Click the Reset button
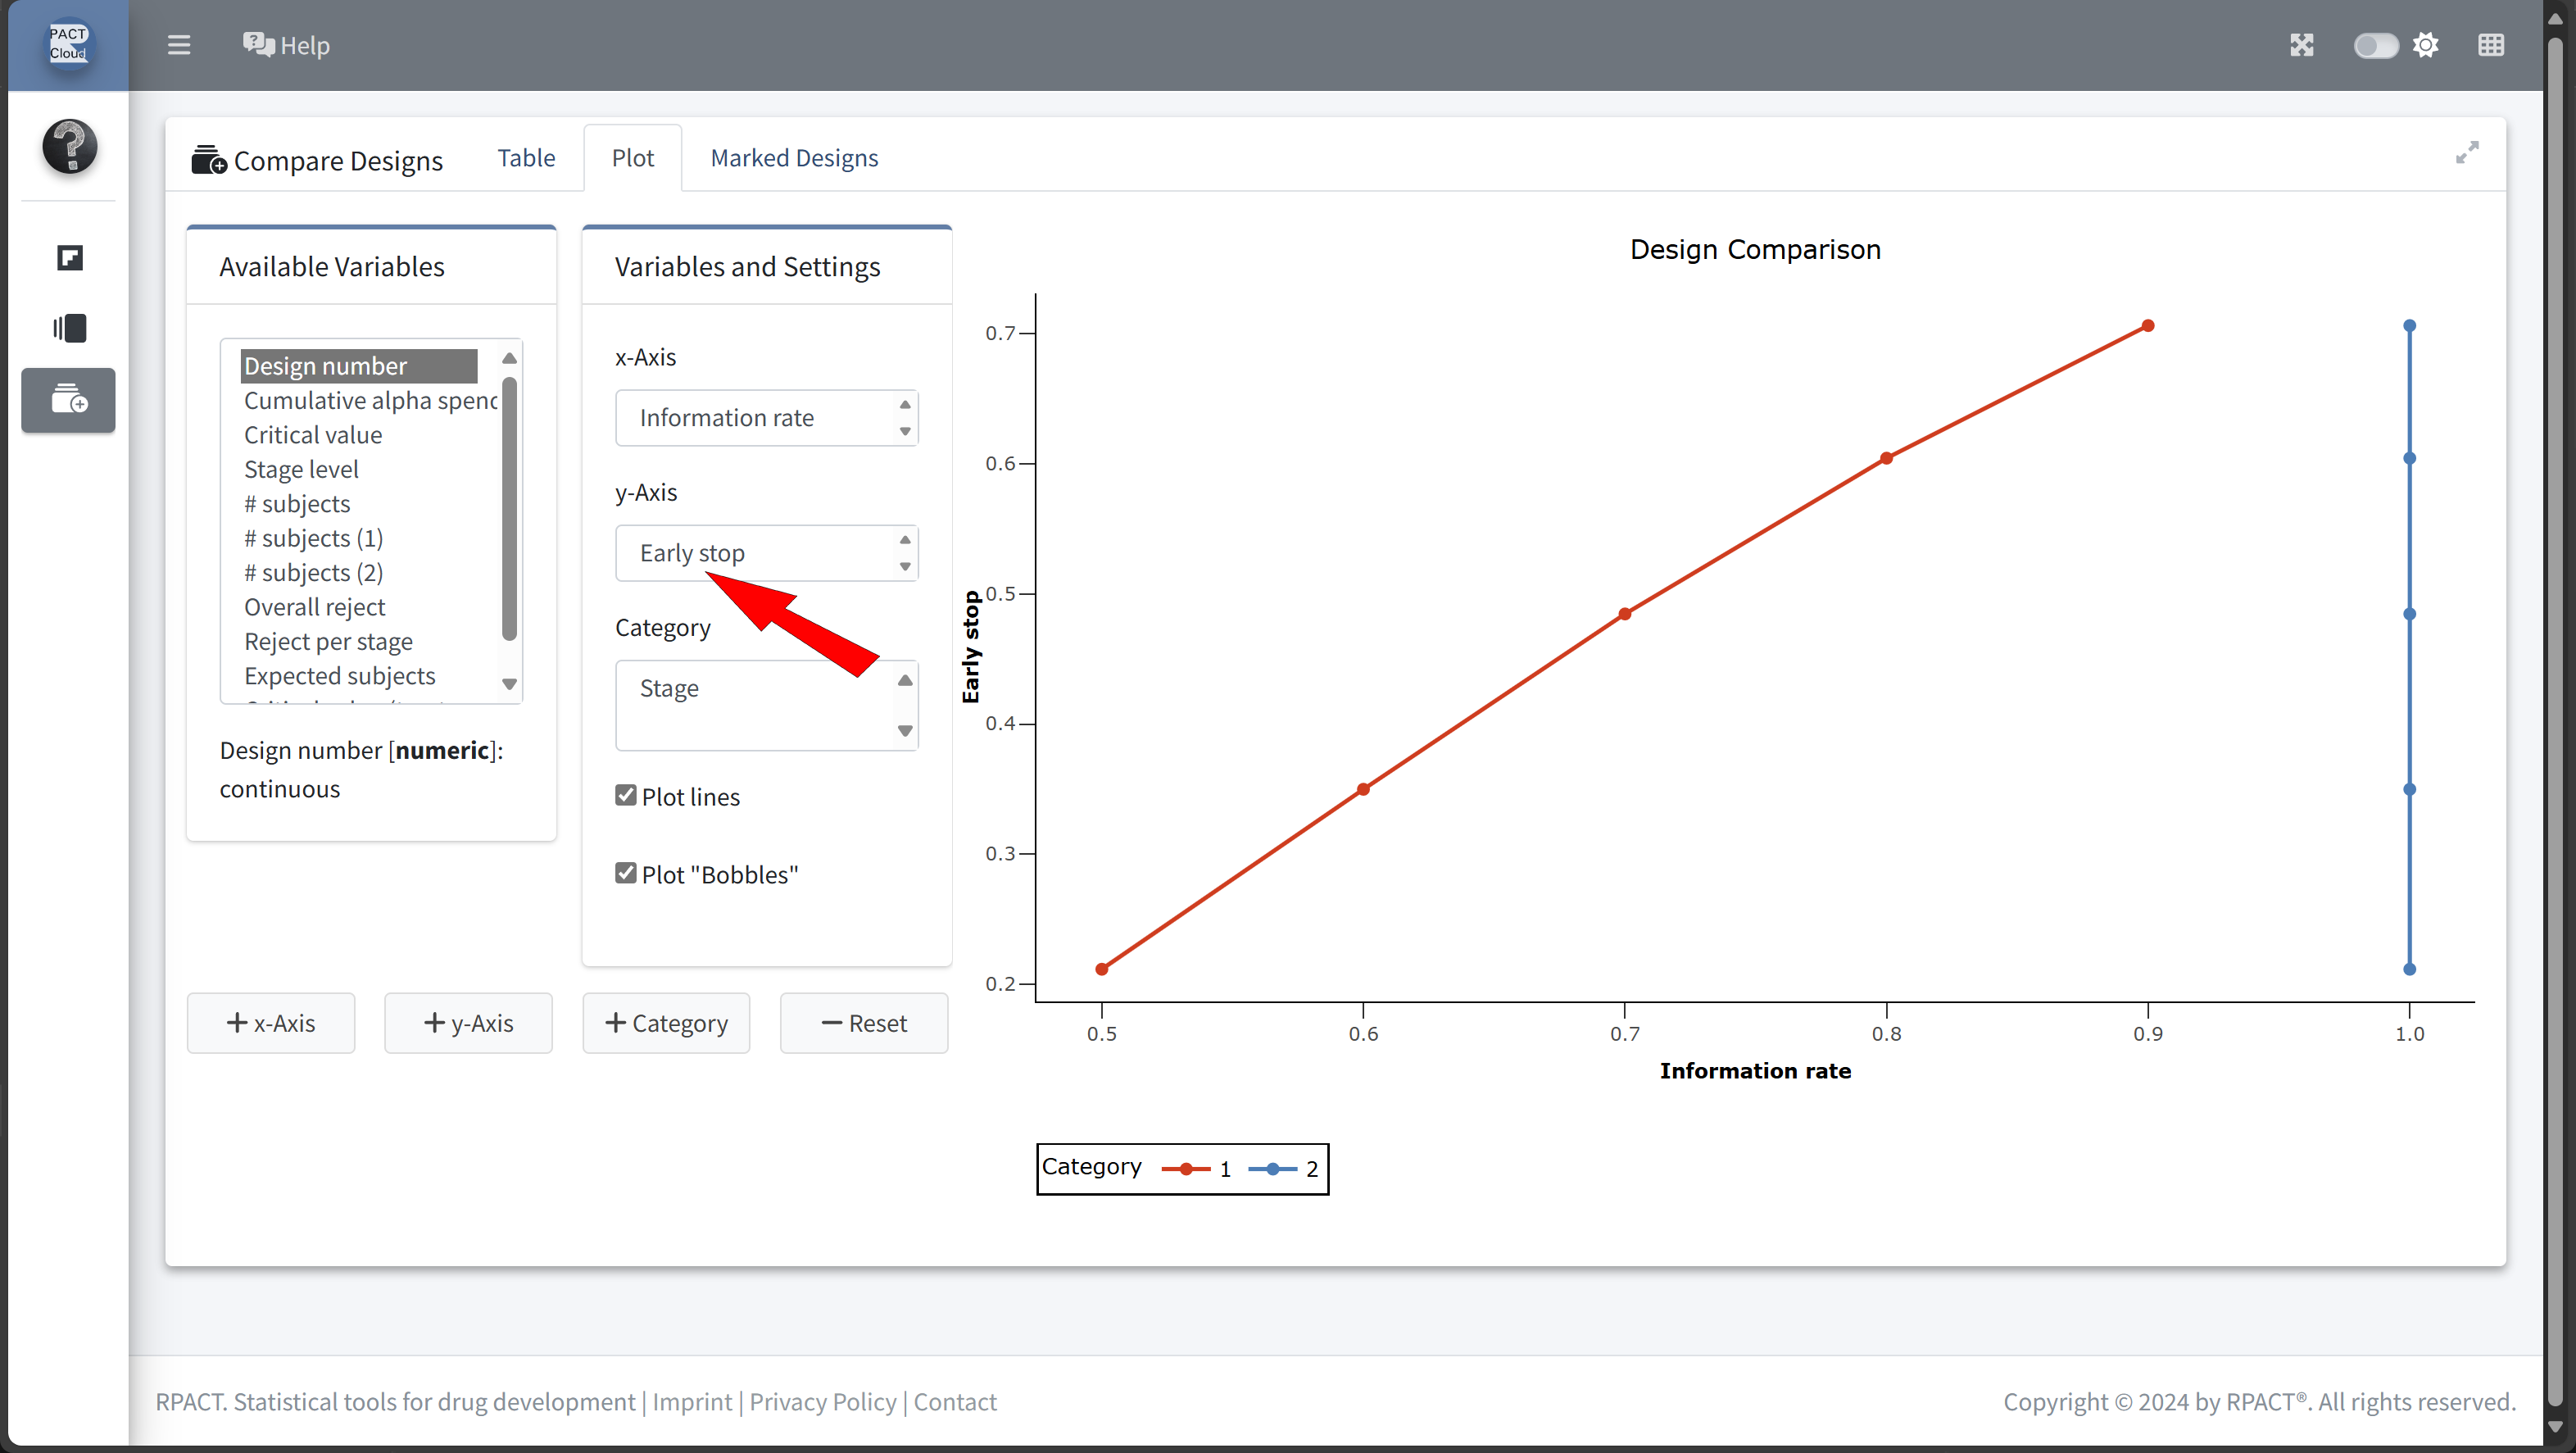2576x1453 pixels. pos(864,1023)
